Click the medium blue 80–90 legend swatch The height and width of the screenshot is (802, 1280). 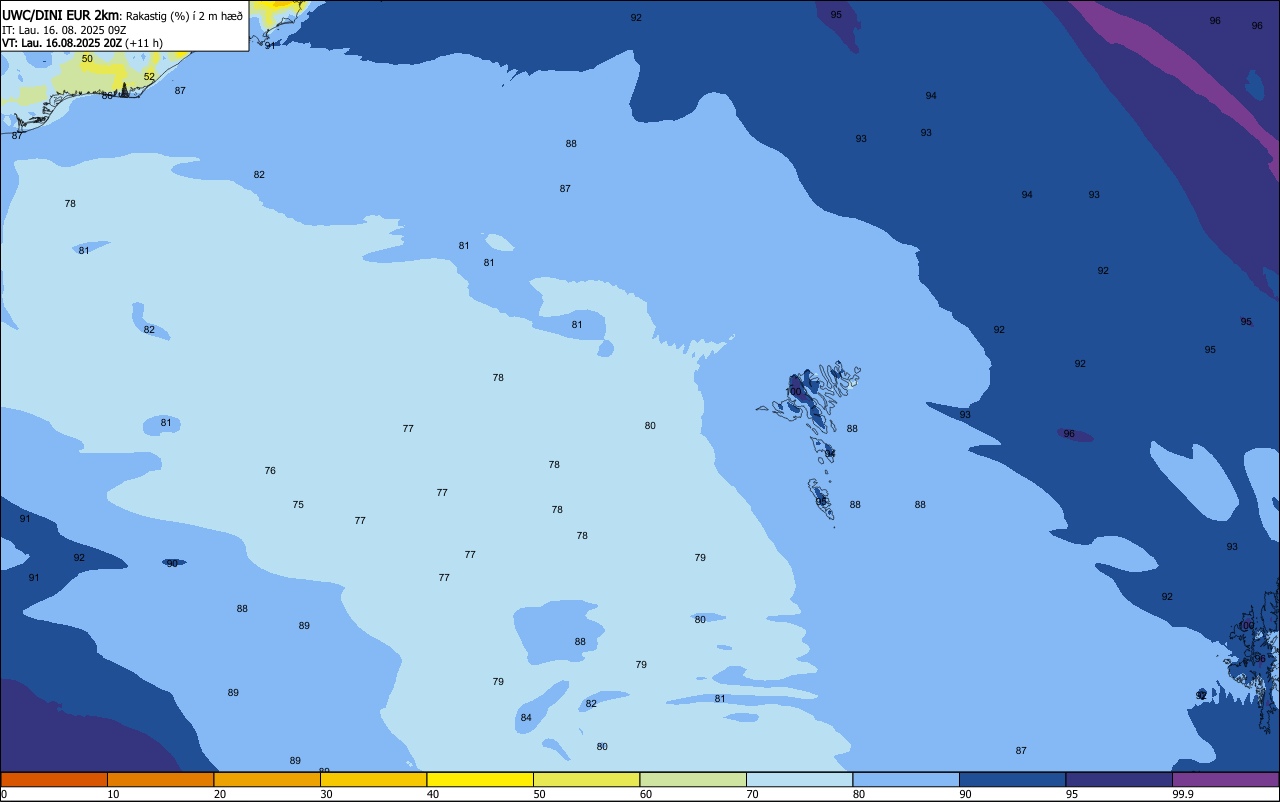906,779
